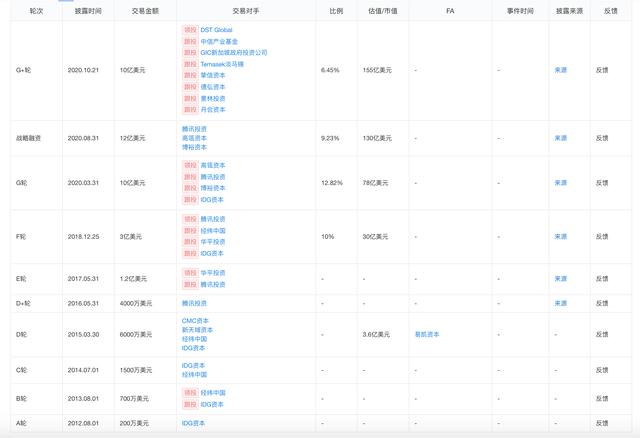Open IDG资本 link in B轮 row
Image resolution: width=640 pixels, height=438 pixels.
click(x=212, y=404)
